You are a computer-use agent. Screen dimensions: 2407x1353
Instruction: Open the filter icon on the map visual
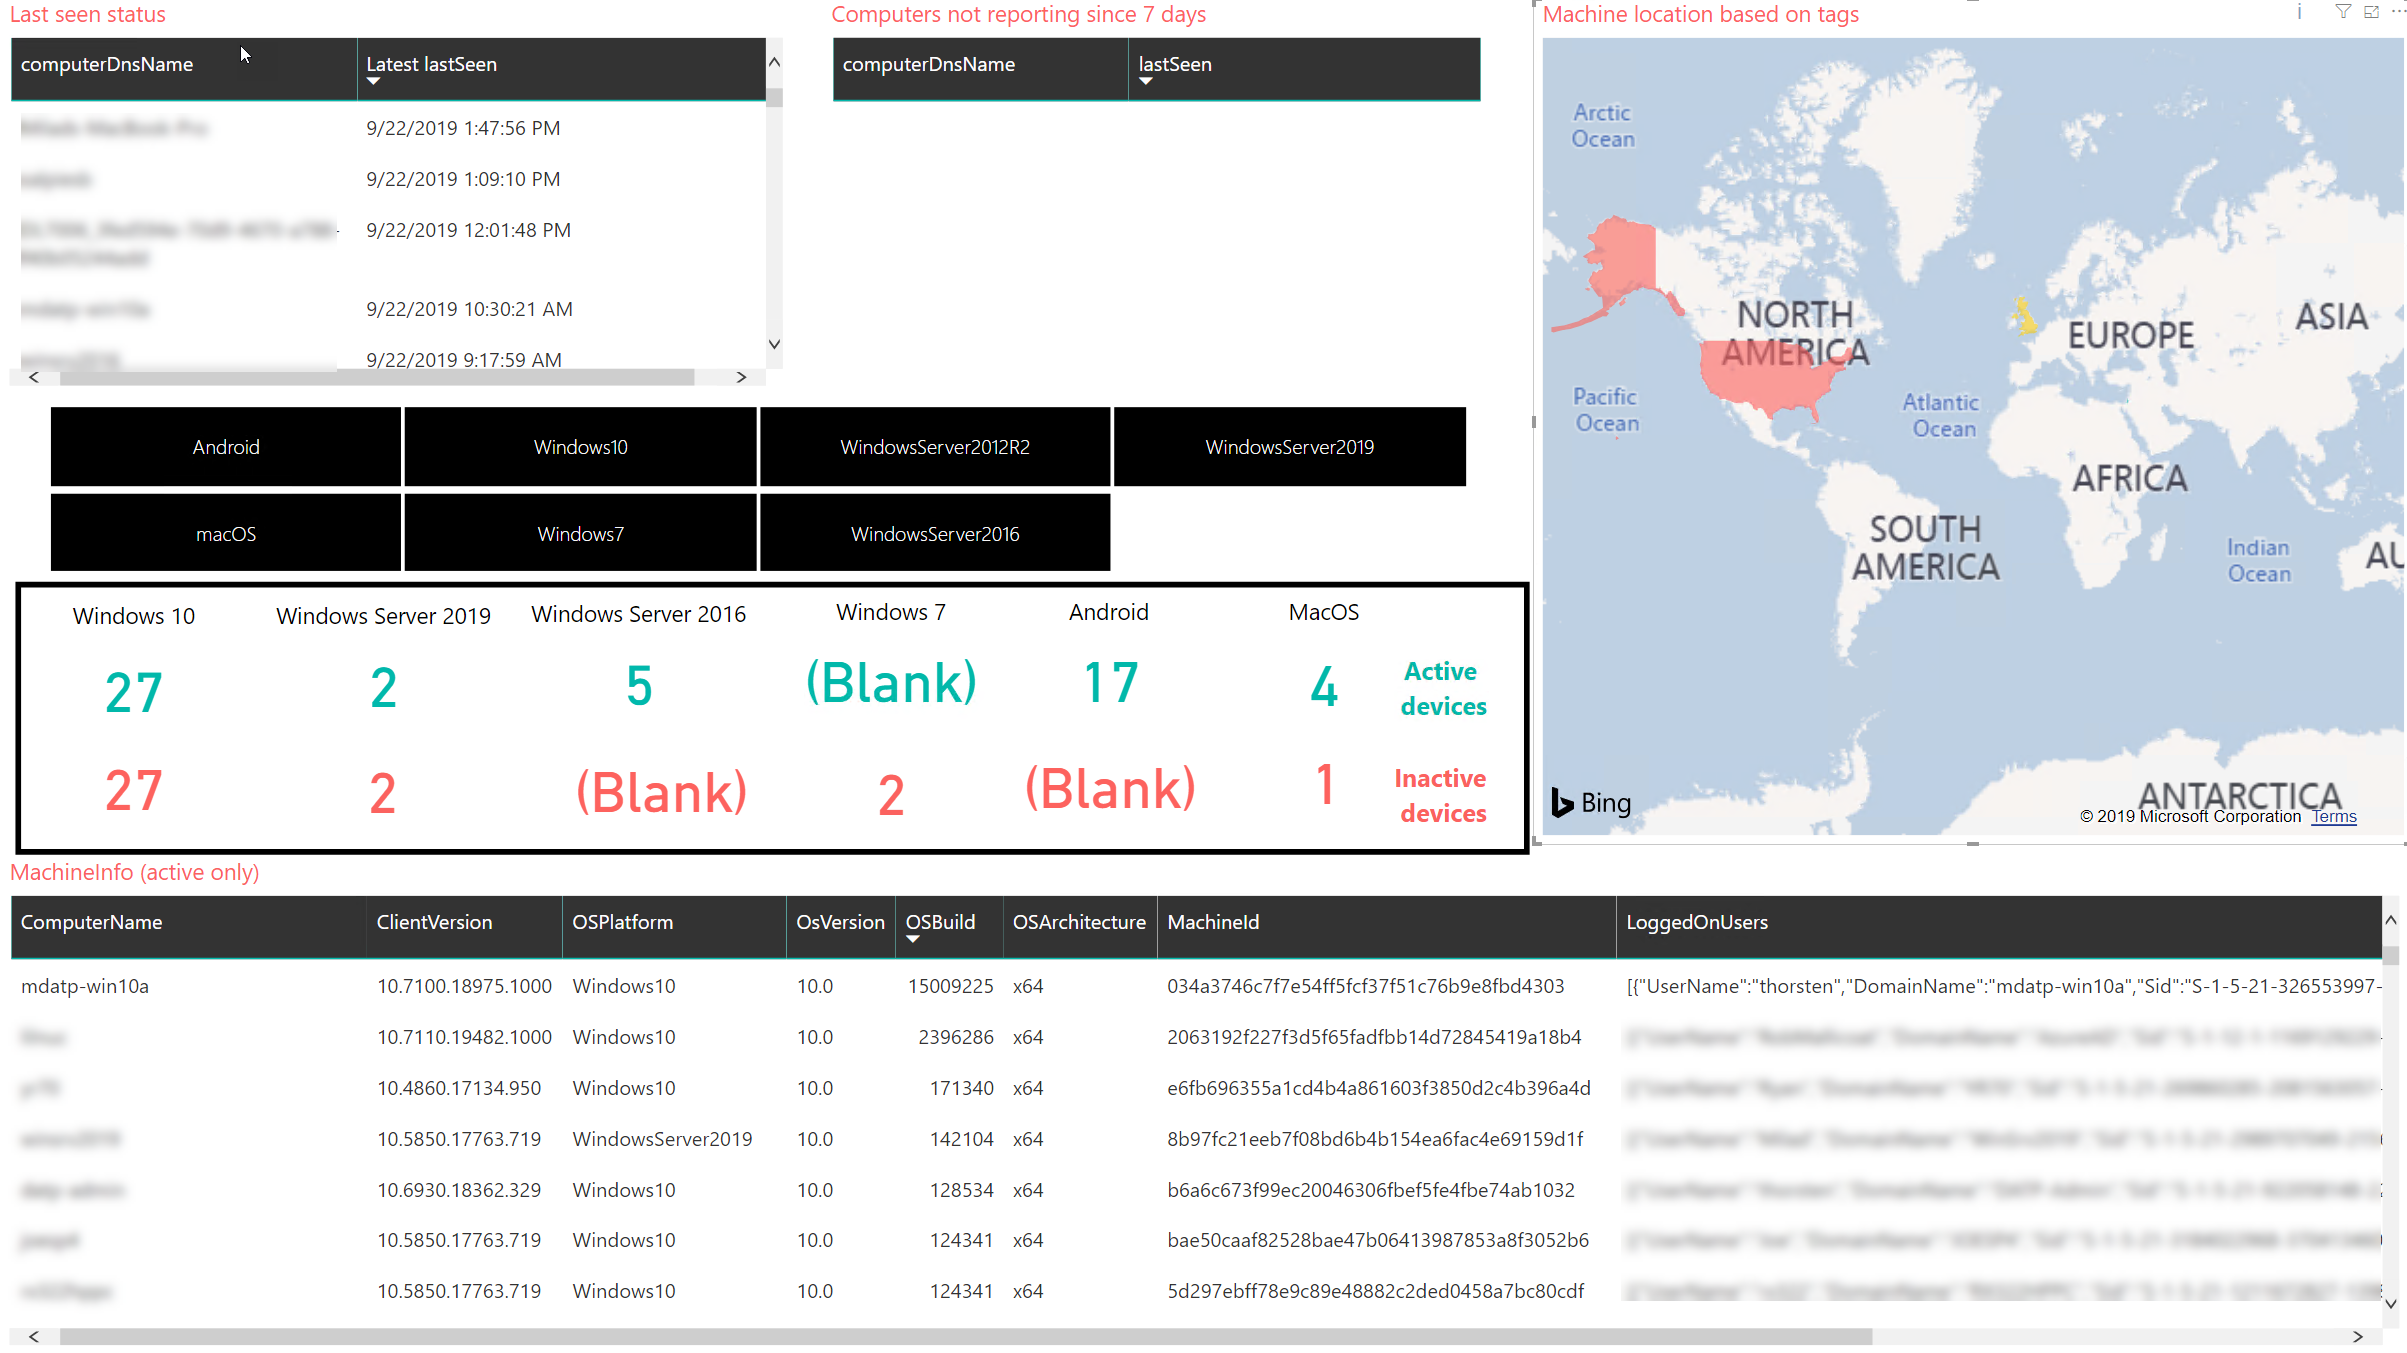pos(2343,12)
